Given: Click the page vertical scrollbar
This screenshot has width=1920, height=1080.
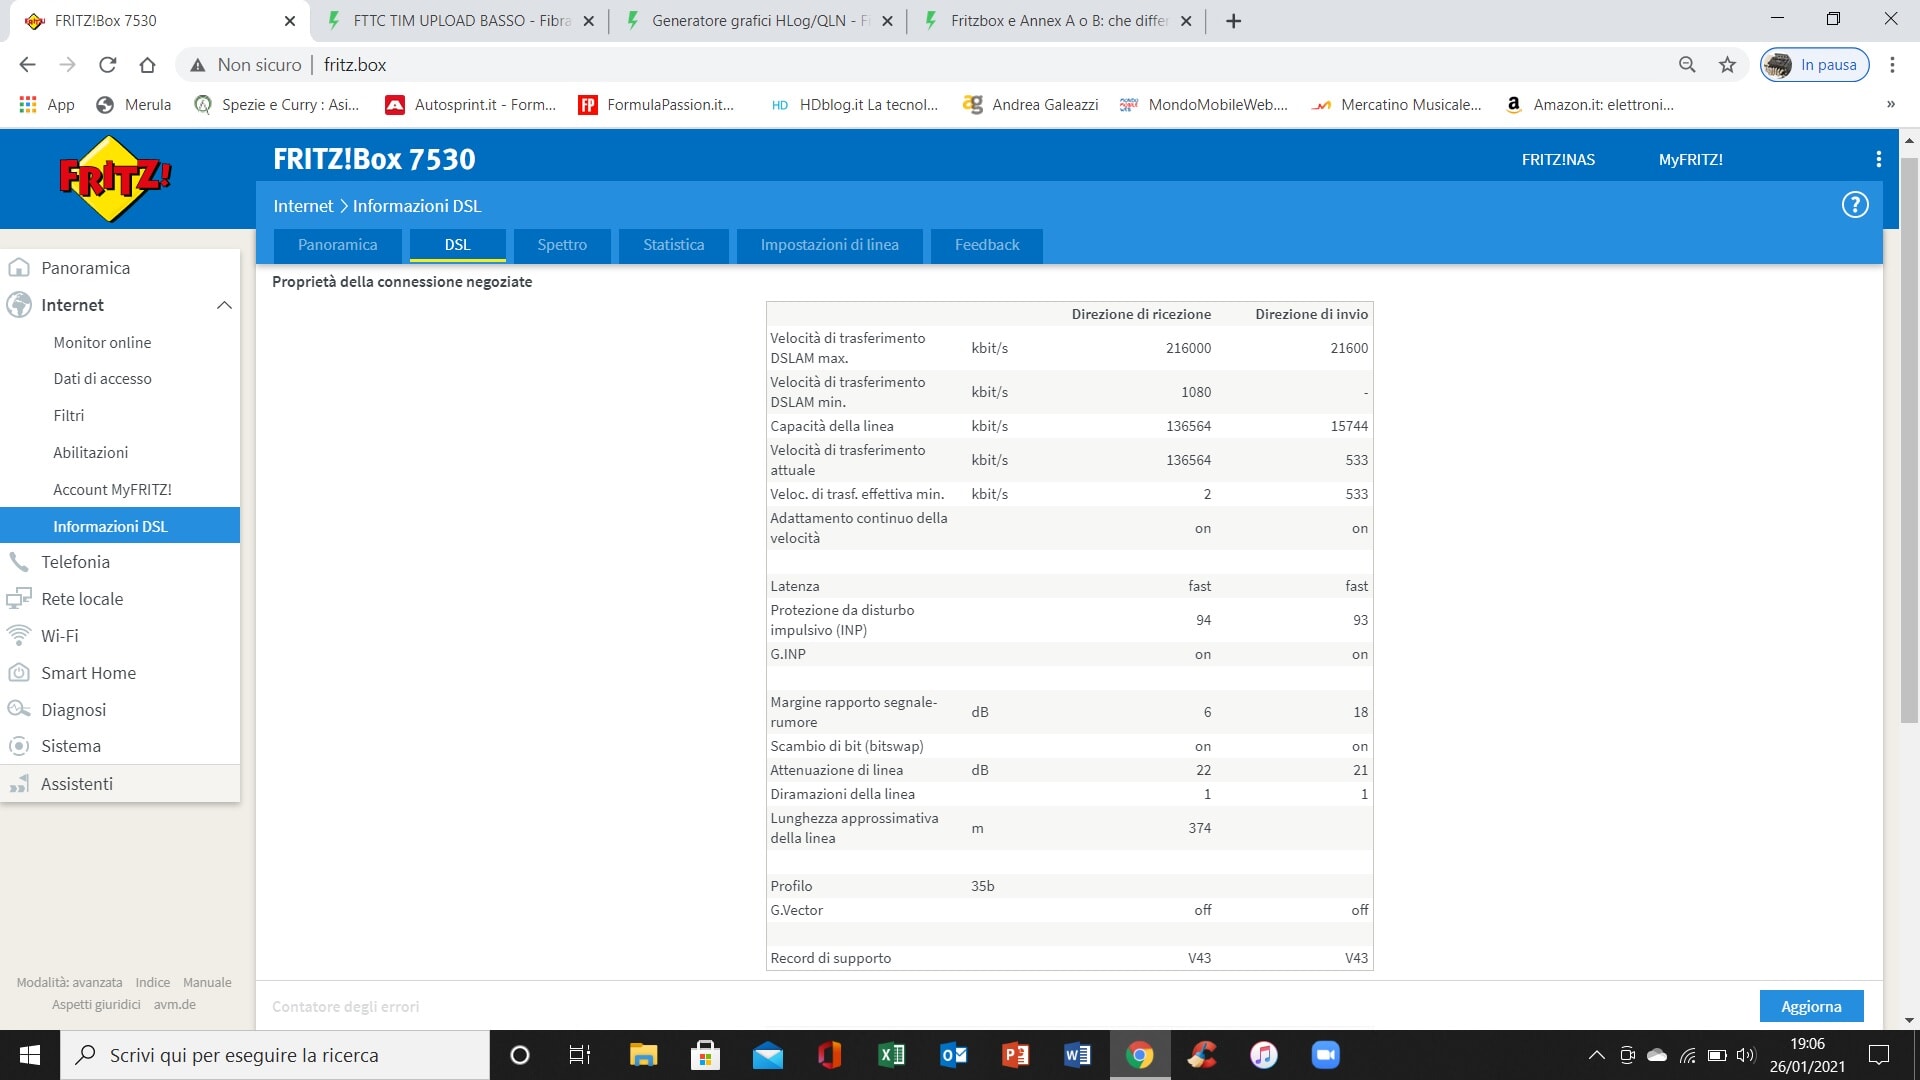Looking at the screenshot, I should point(1909,440).
